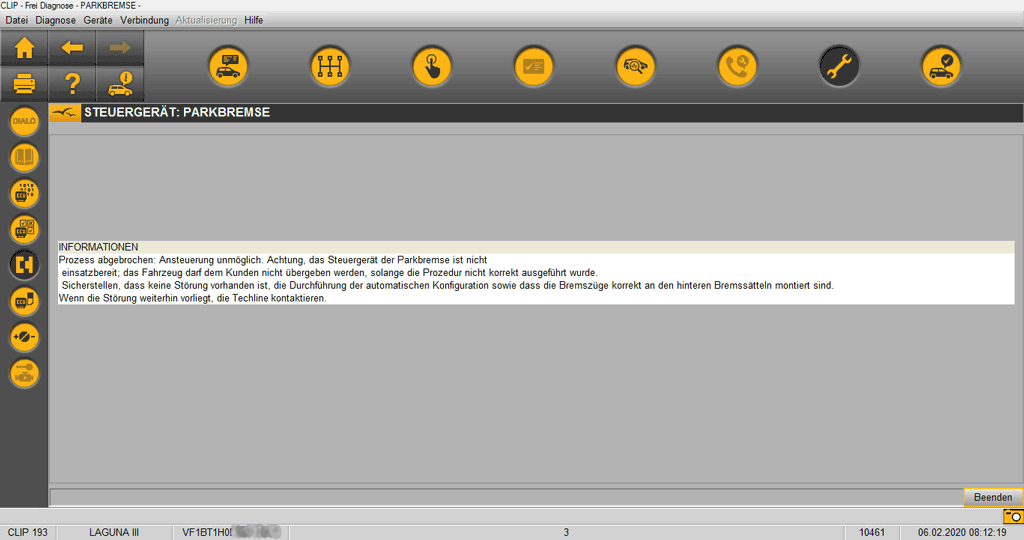Open the Datei menu
Image resolution: width=1024 pixels, height=540 pixels.
[17, 20]
